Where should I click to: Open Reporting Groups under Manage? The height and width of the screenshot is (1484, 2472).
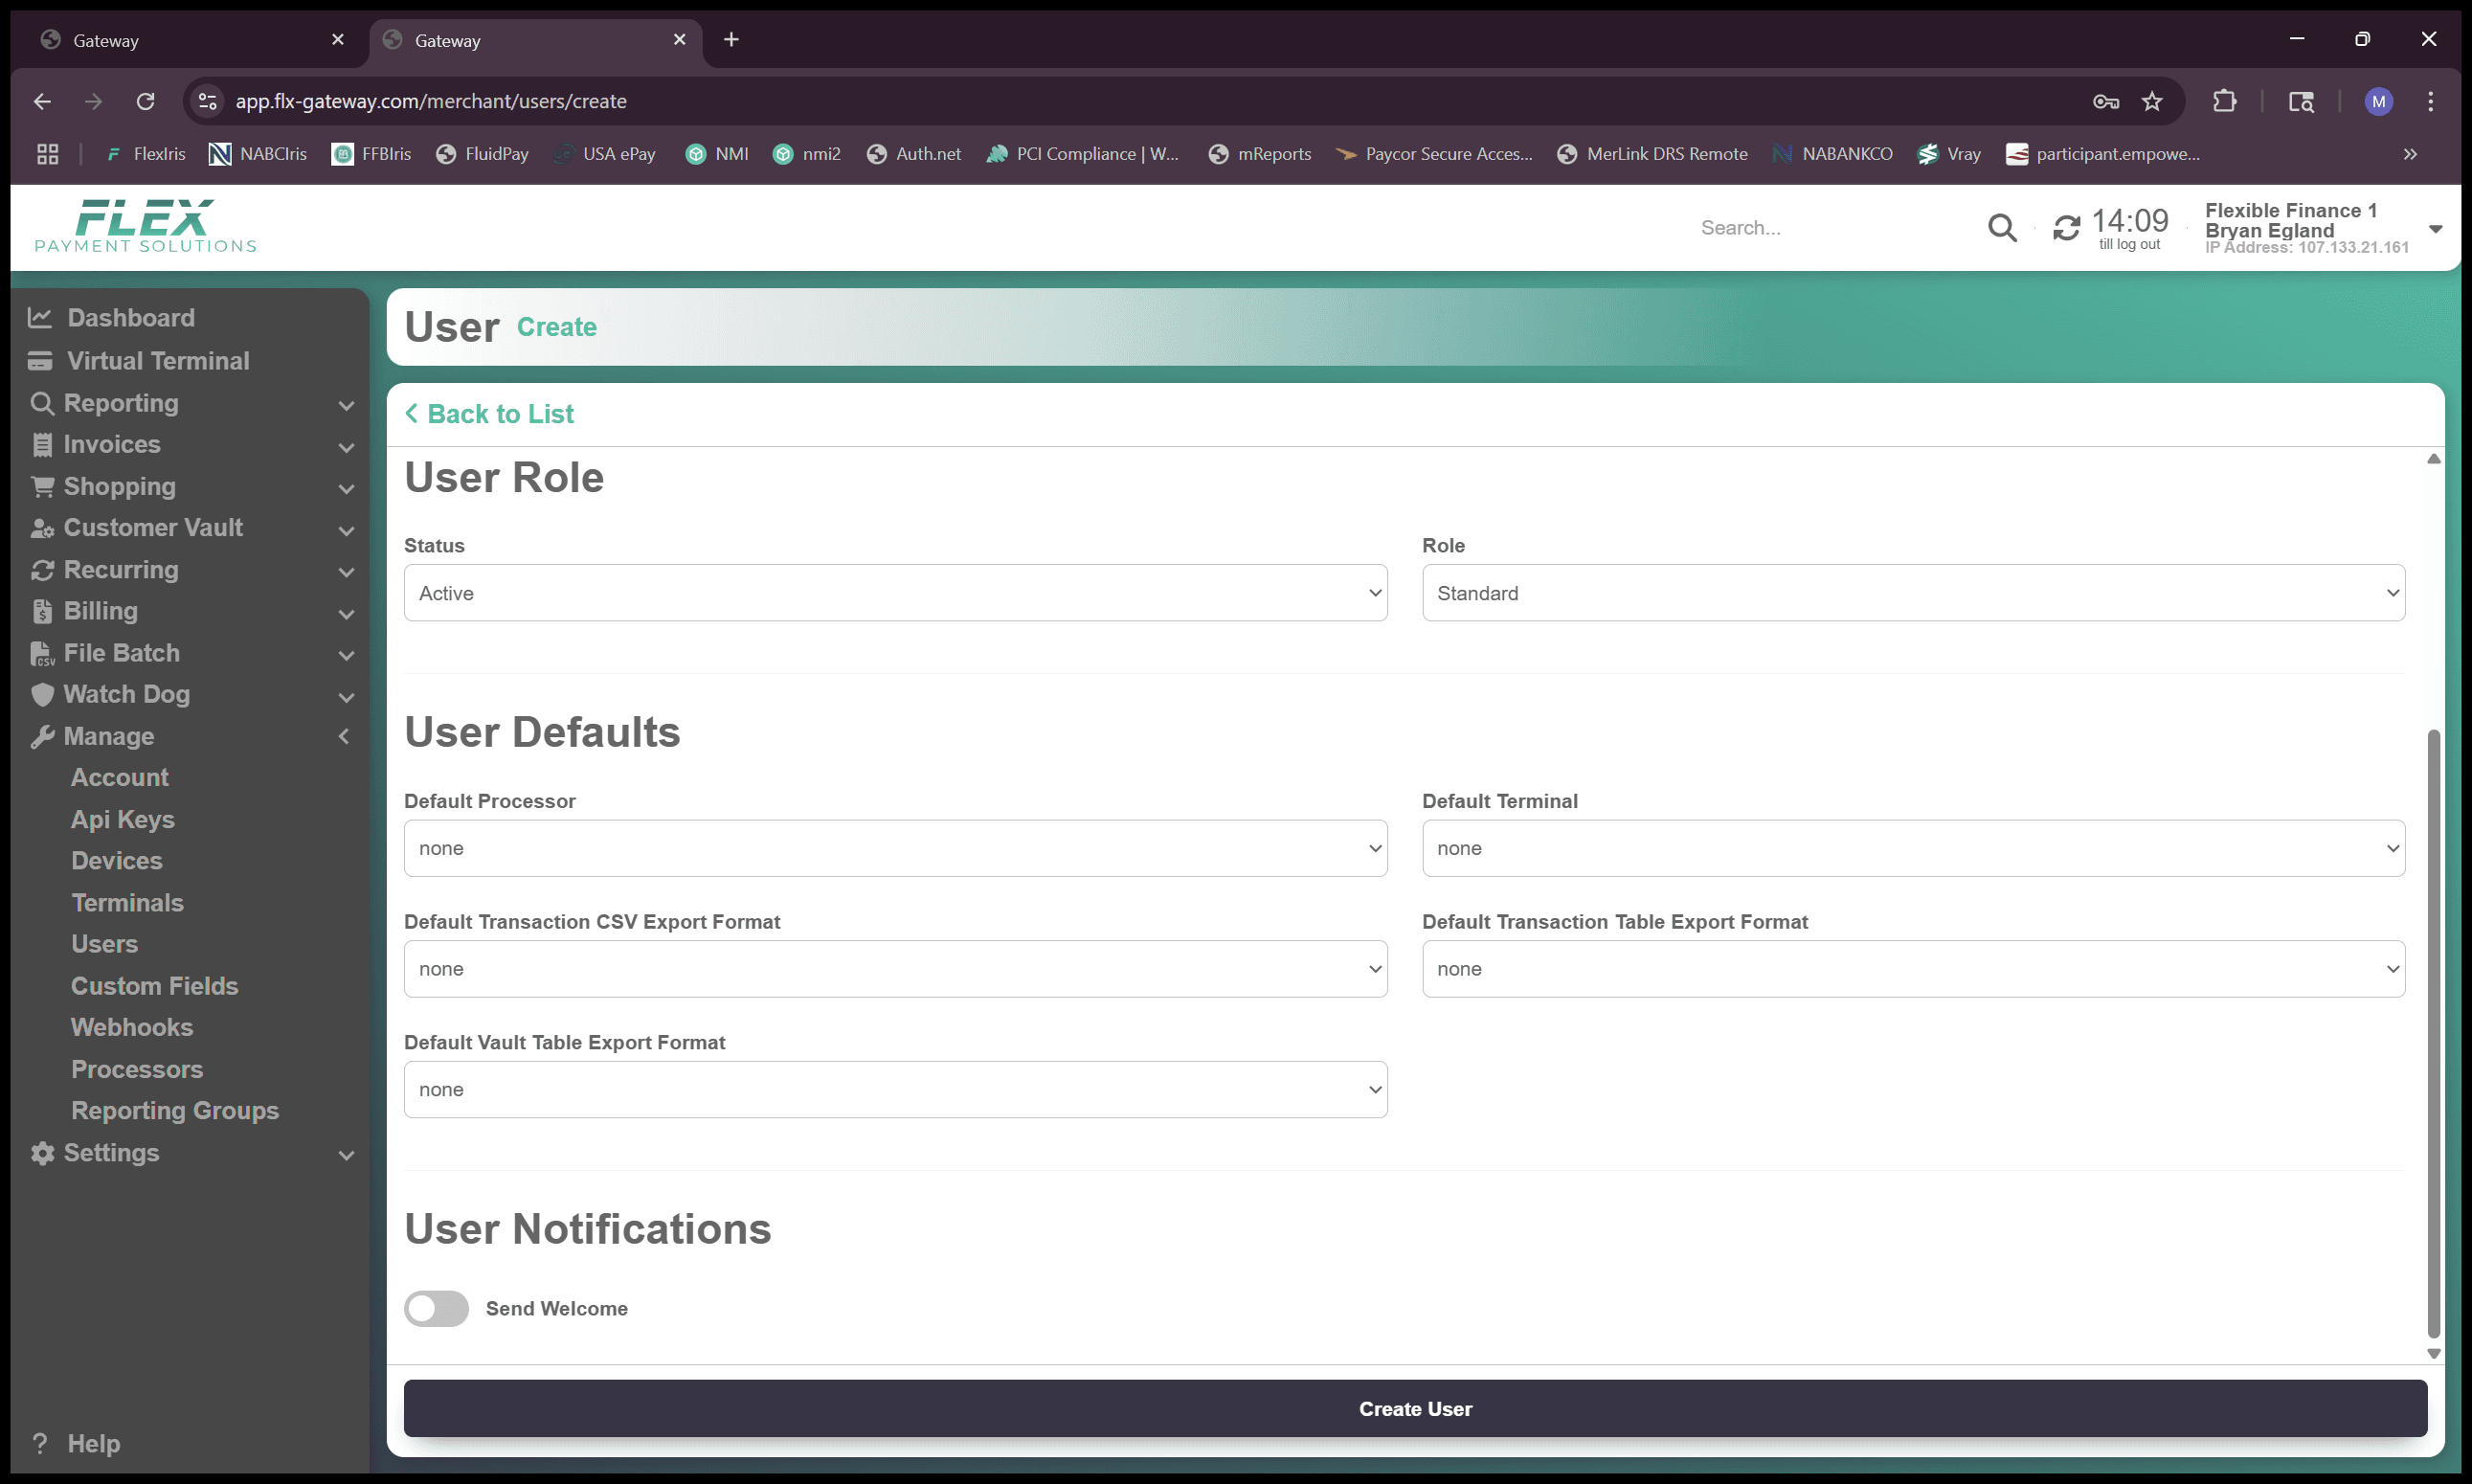pos(175,1111)
